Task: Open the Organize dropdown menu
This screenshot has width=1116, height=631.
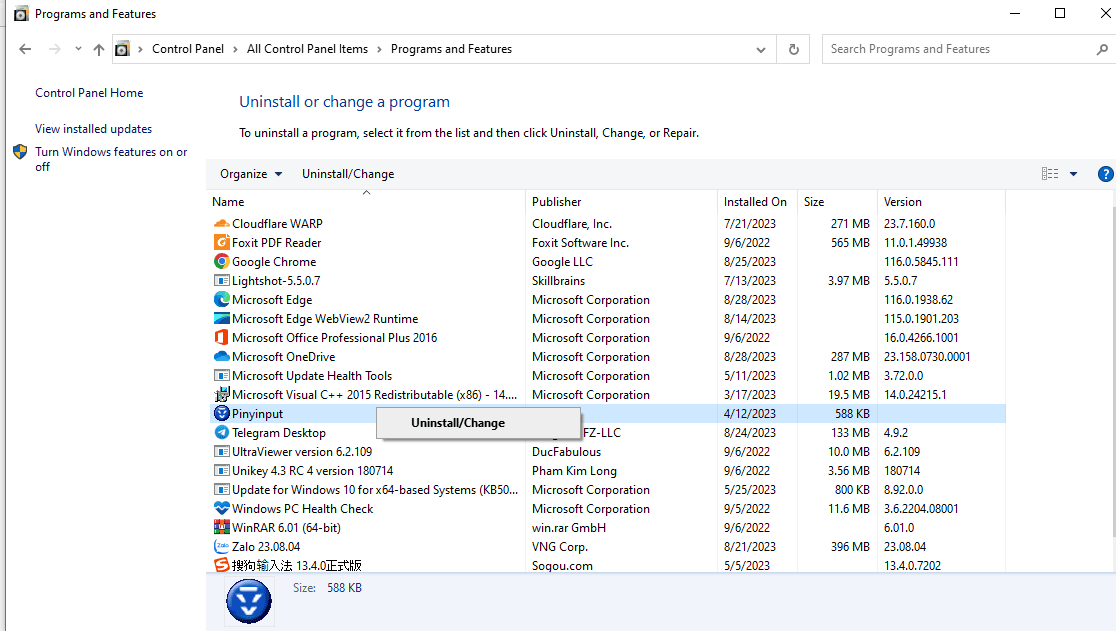Action: pos(251,174)
